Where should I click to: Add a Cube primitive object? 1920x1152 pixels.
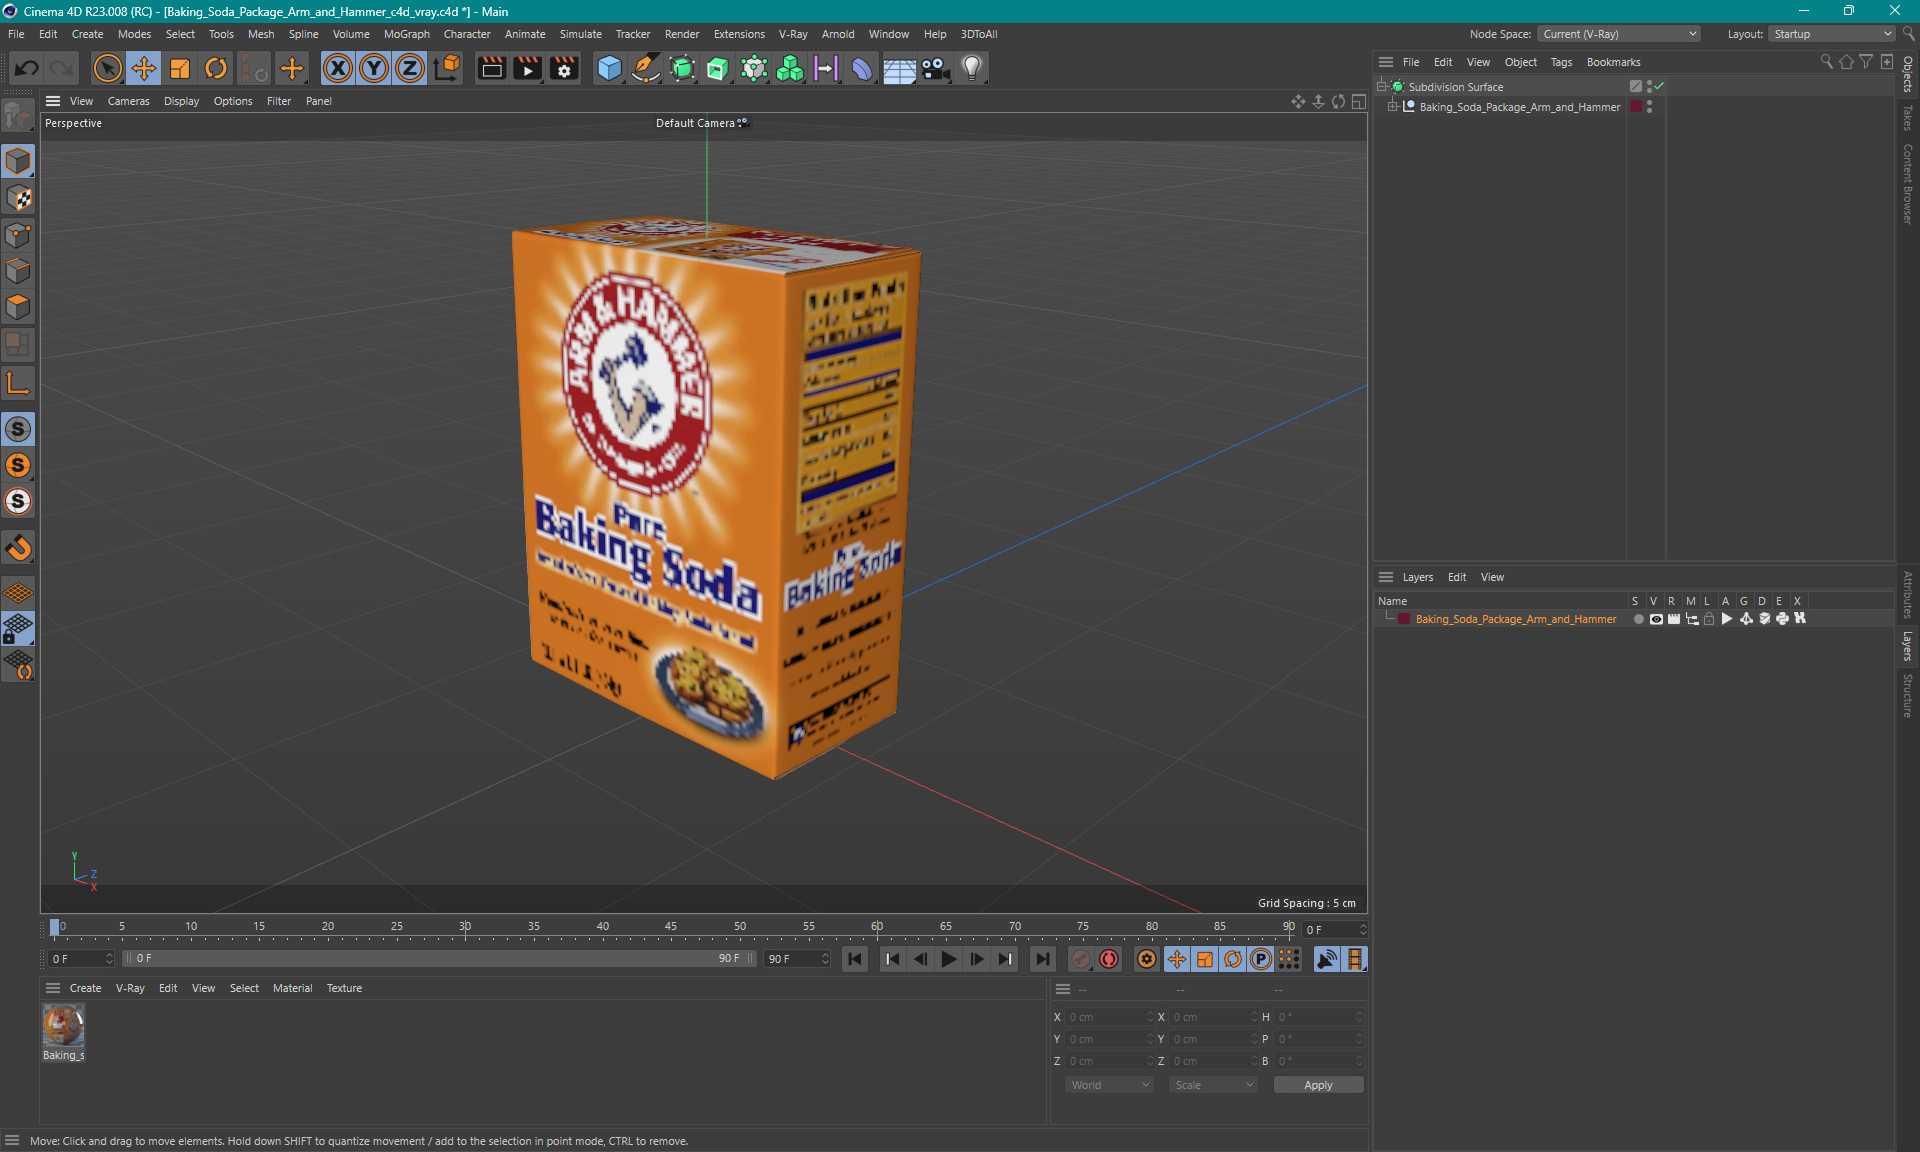coord(609,68)
